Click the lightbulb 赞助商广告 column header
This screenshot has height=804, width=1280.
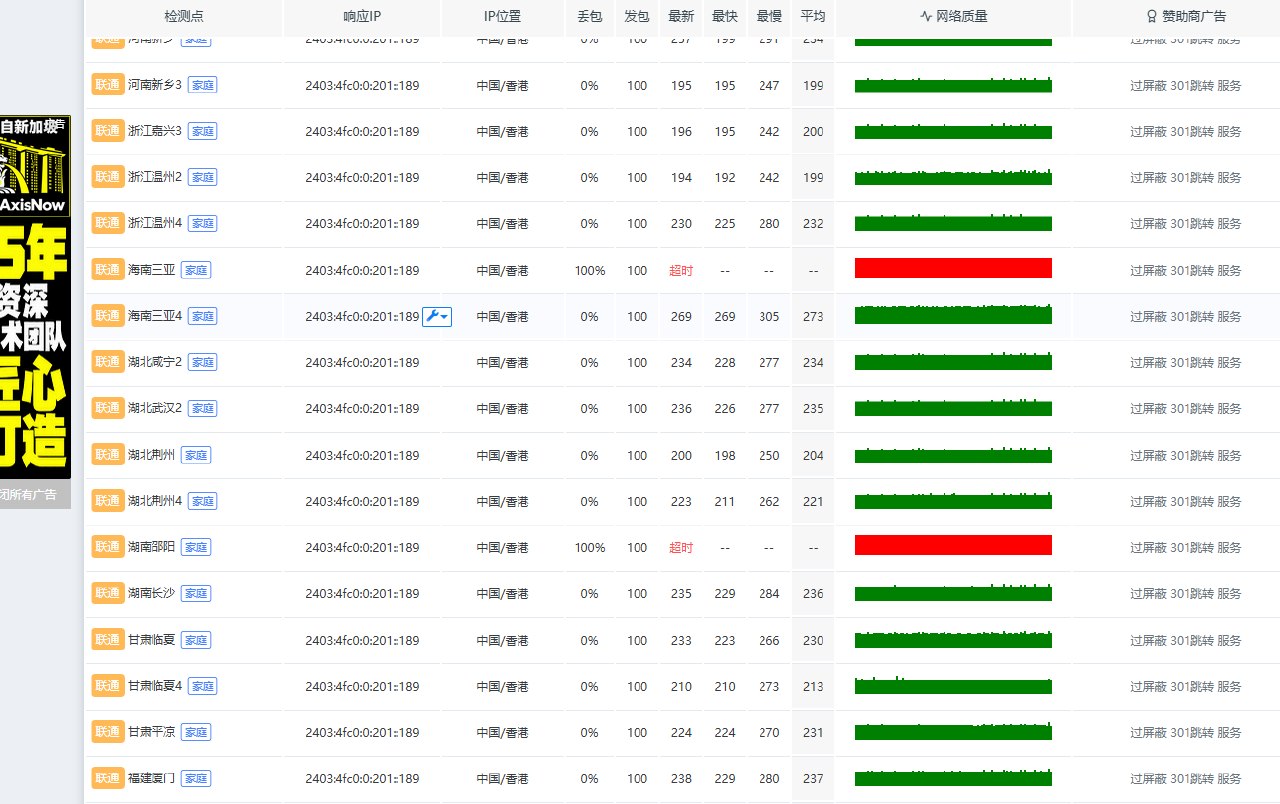click(x=1185, y=17)
